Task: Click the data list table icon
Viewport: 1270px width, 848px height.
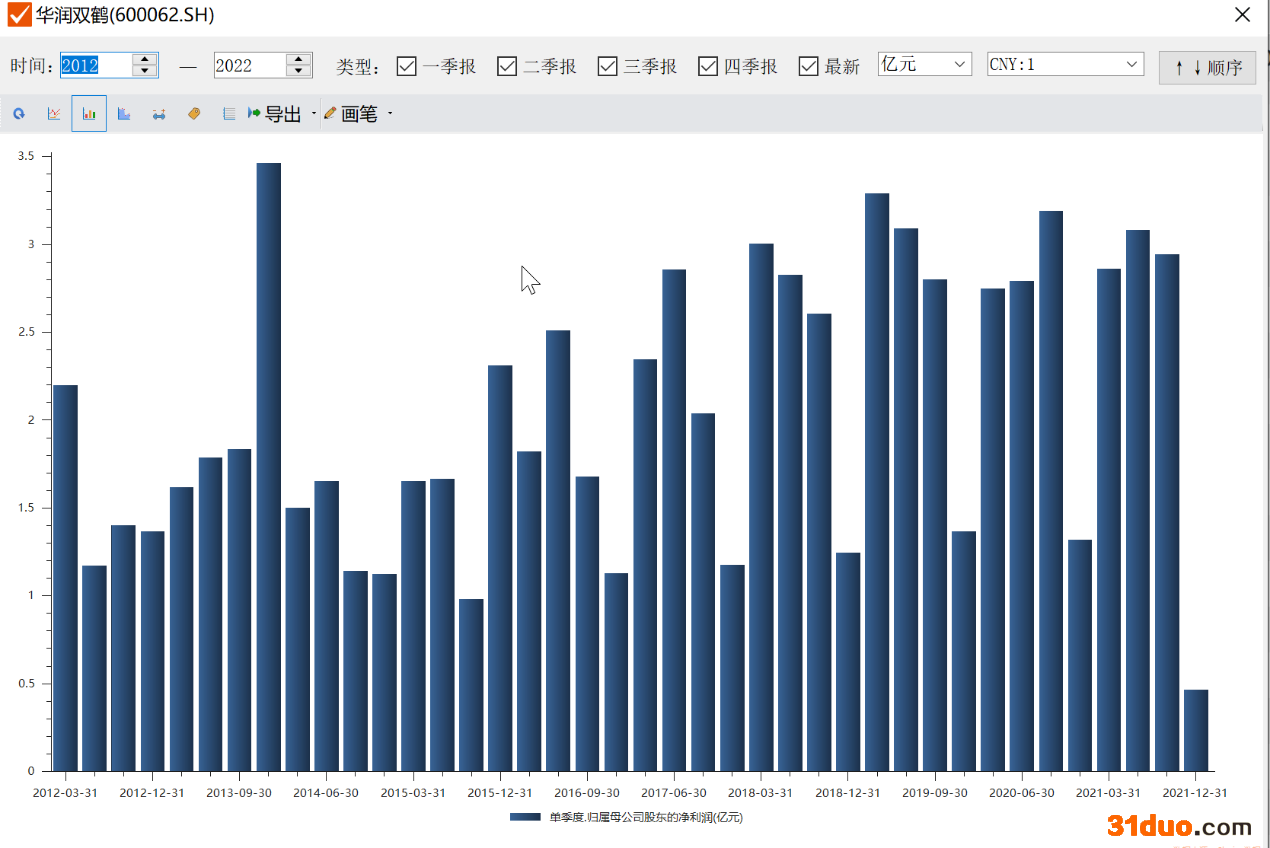Action: pyautogui.click(x=229, y=114)
